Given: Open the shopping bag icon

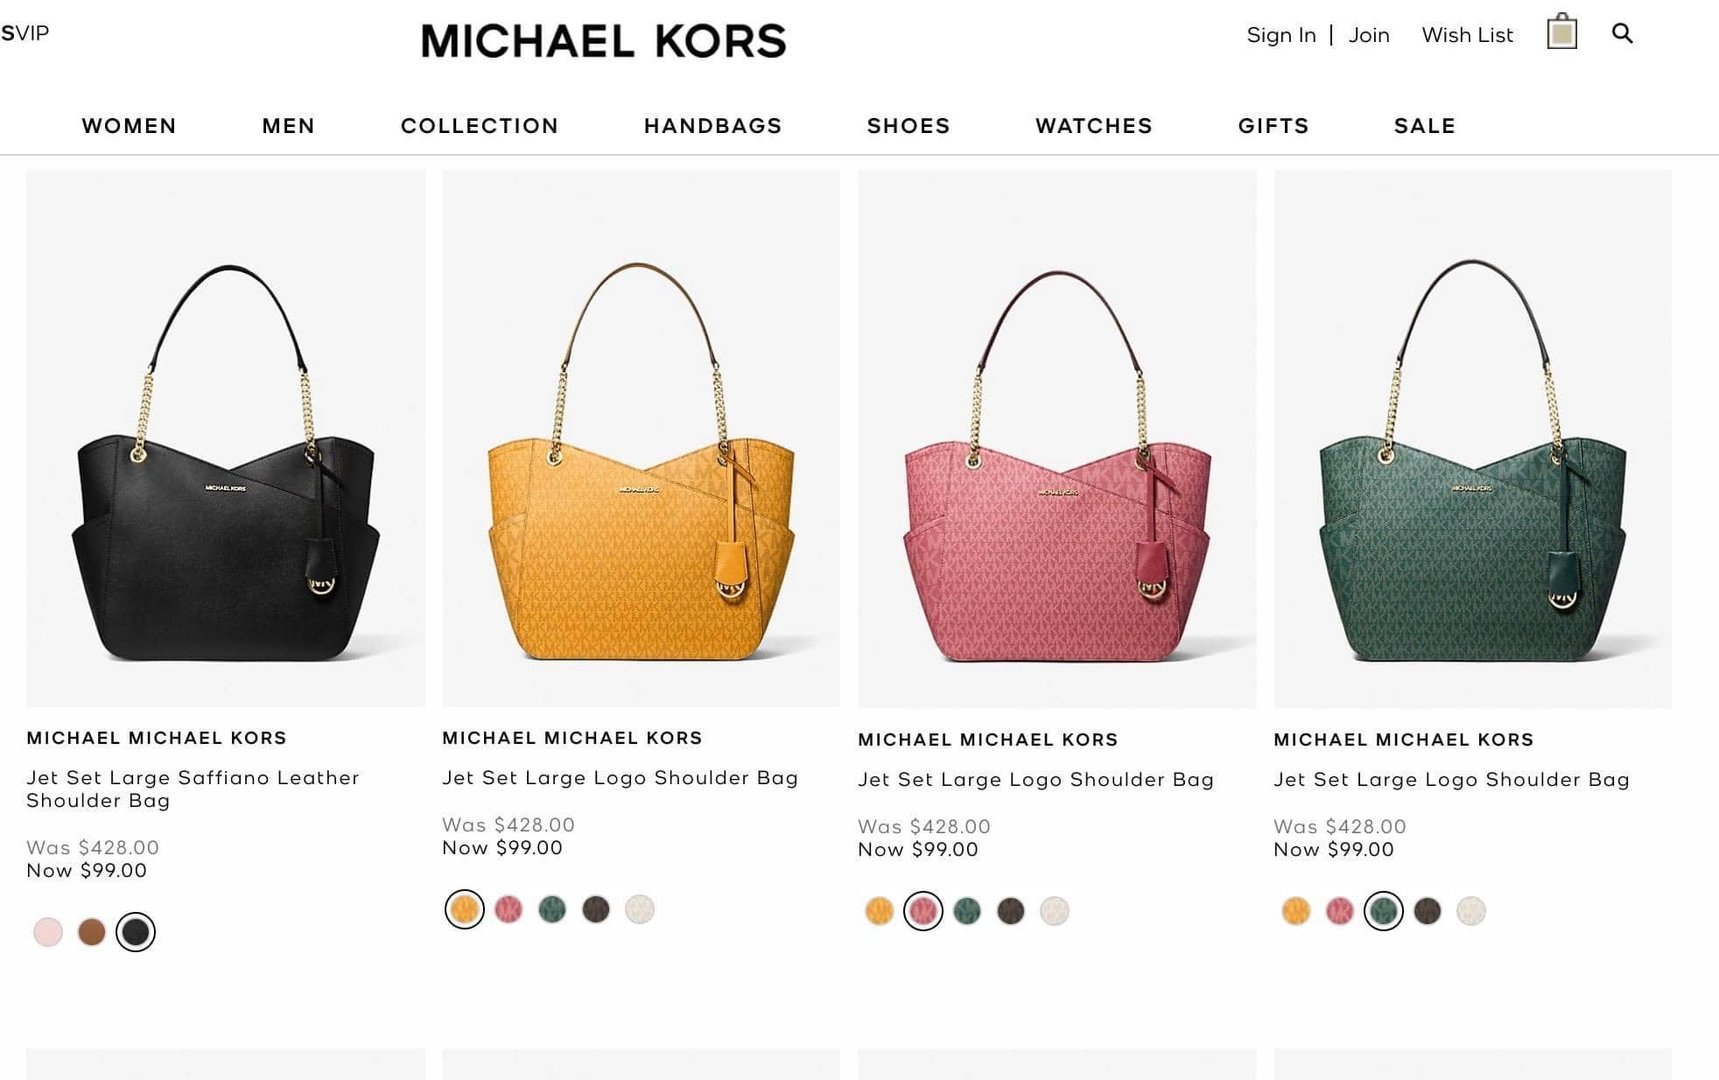Looking at the screenshot, I should tap(1562, 32).
